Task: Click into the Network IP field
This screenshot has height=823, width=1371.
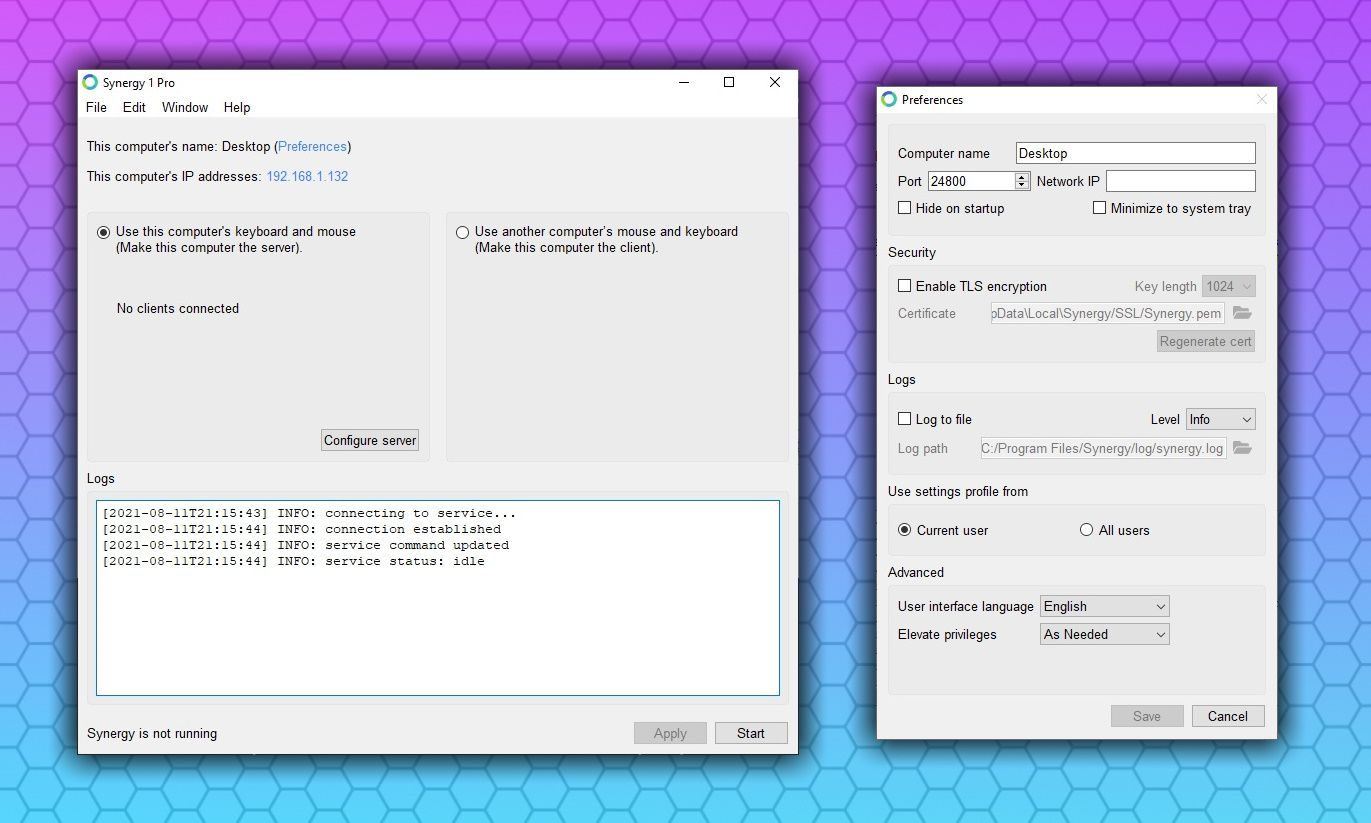Action: pos(1180,181)
